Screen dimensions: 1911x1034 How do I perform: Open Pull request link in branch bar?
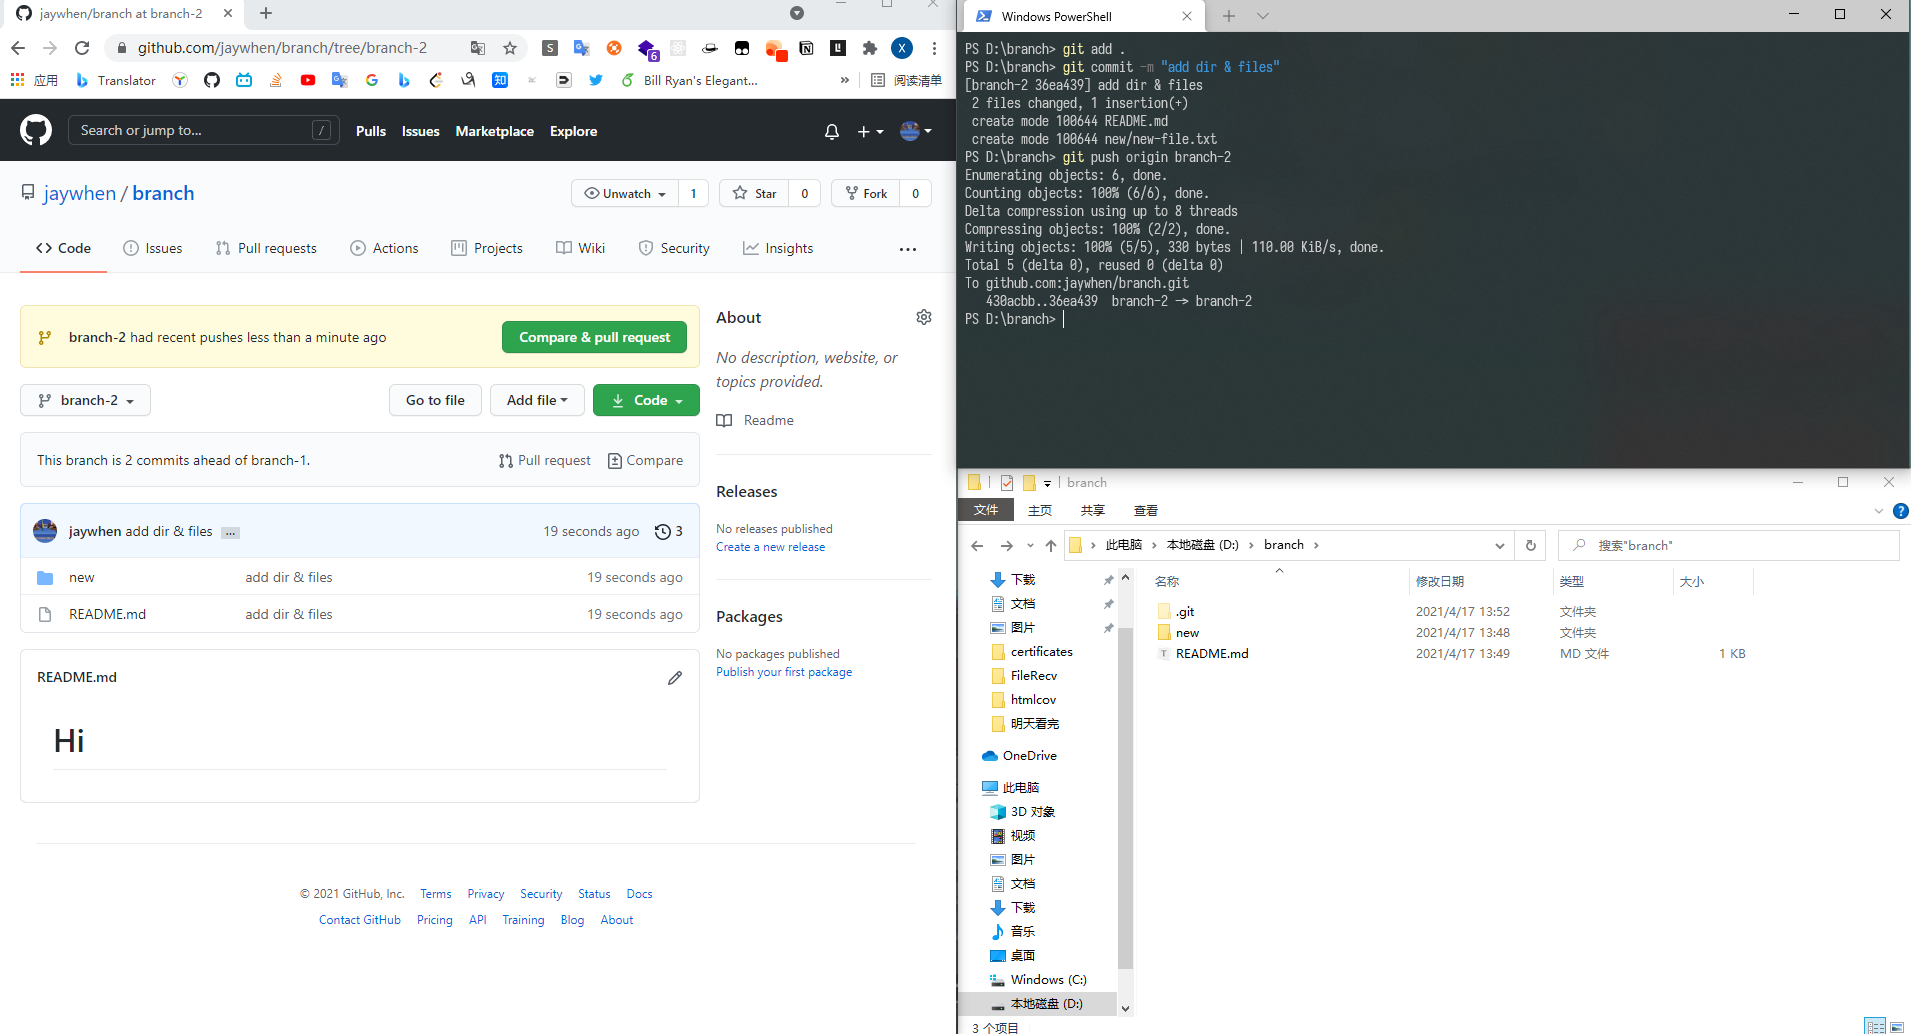pos(545,460)
